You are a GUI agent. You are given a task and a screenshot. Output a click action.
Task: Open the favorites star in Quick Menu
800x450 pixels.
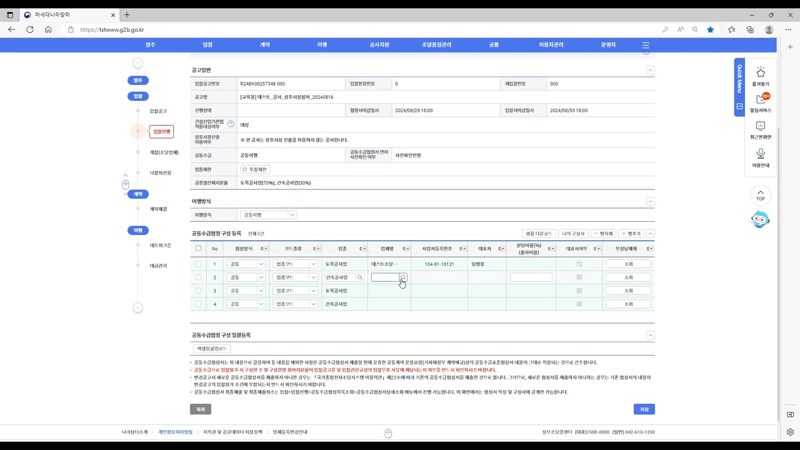coord(760,72)
